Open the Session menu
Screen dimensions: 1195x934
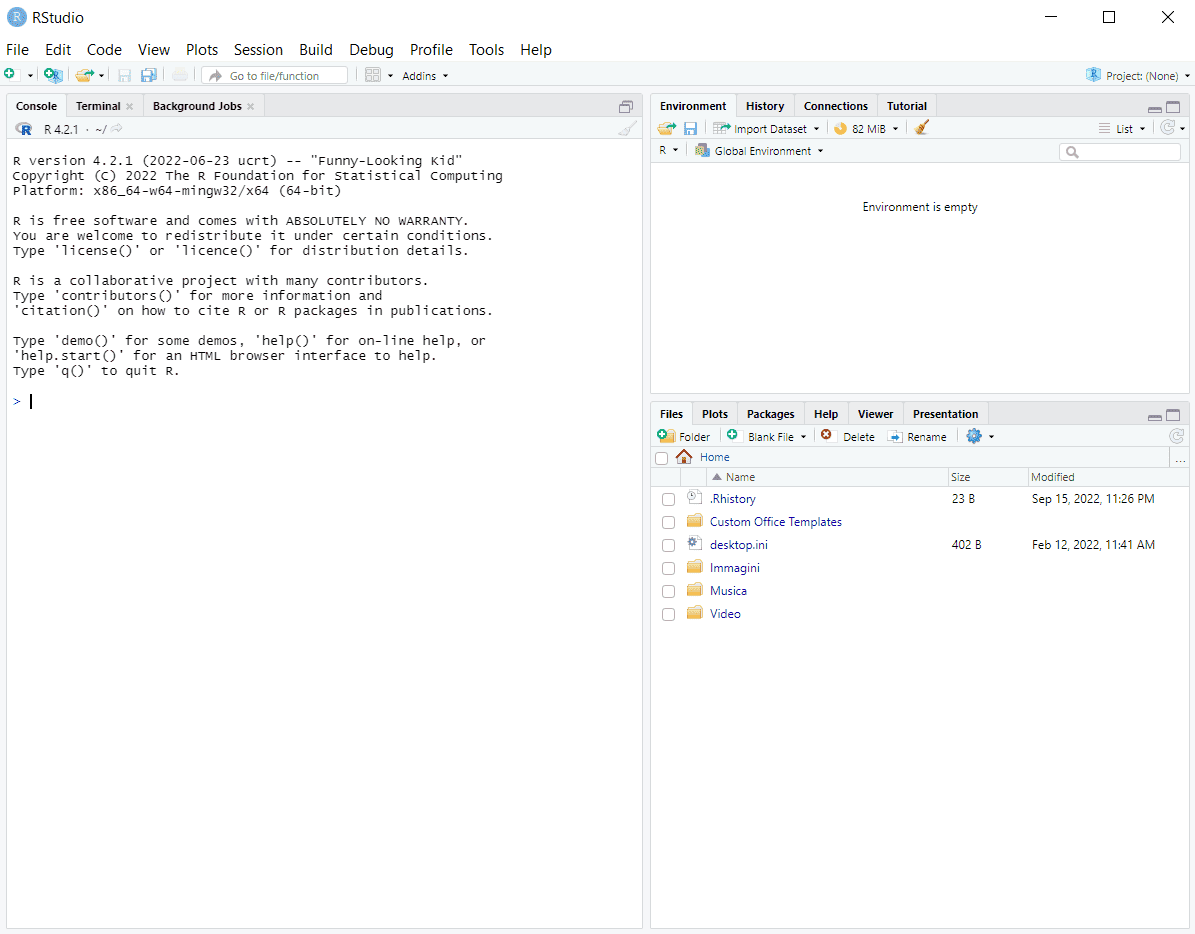click(258, 49)
